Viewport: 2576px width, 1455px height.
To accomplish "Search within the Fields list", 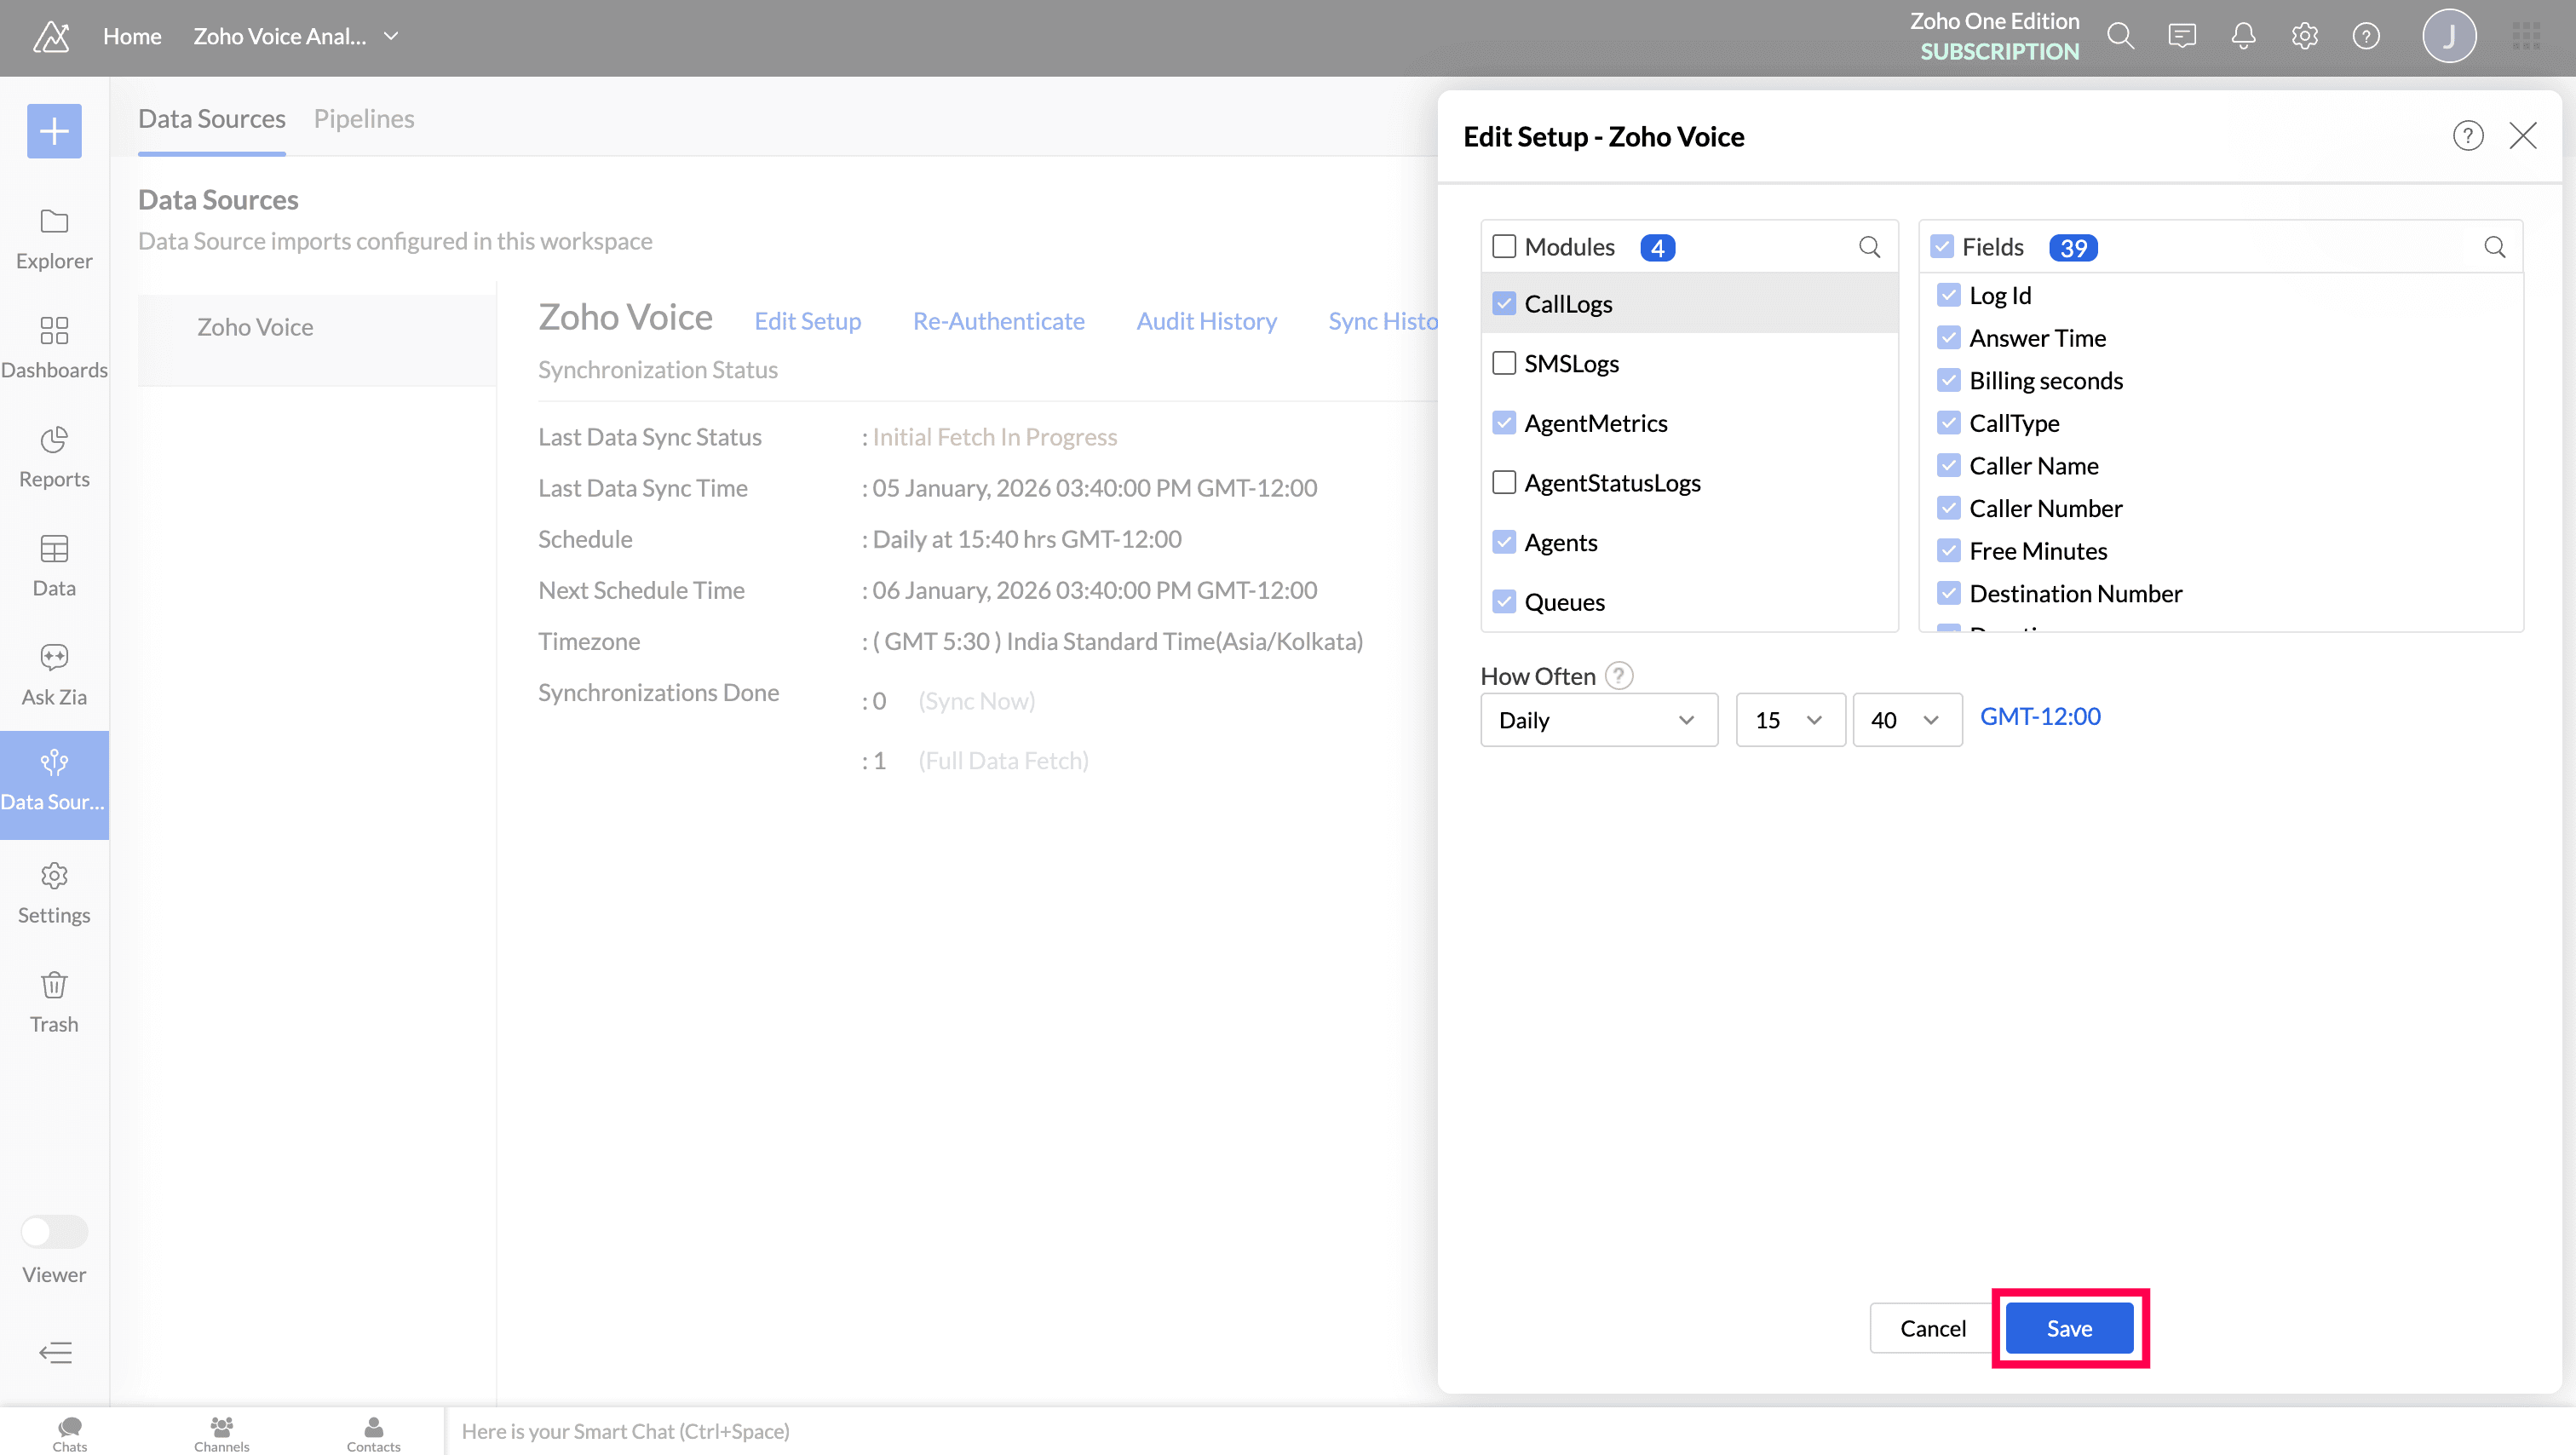I will click(x=2494, y=247).
